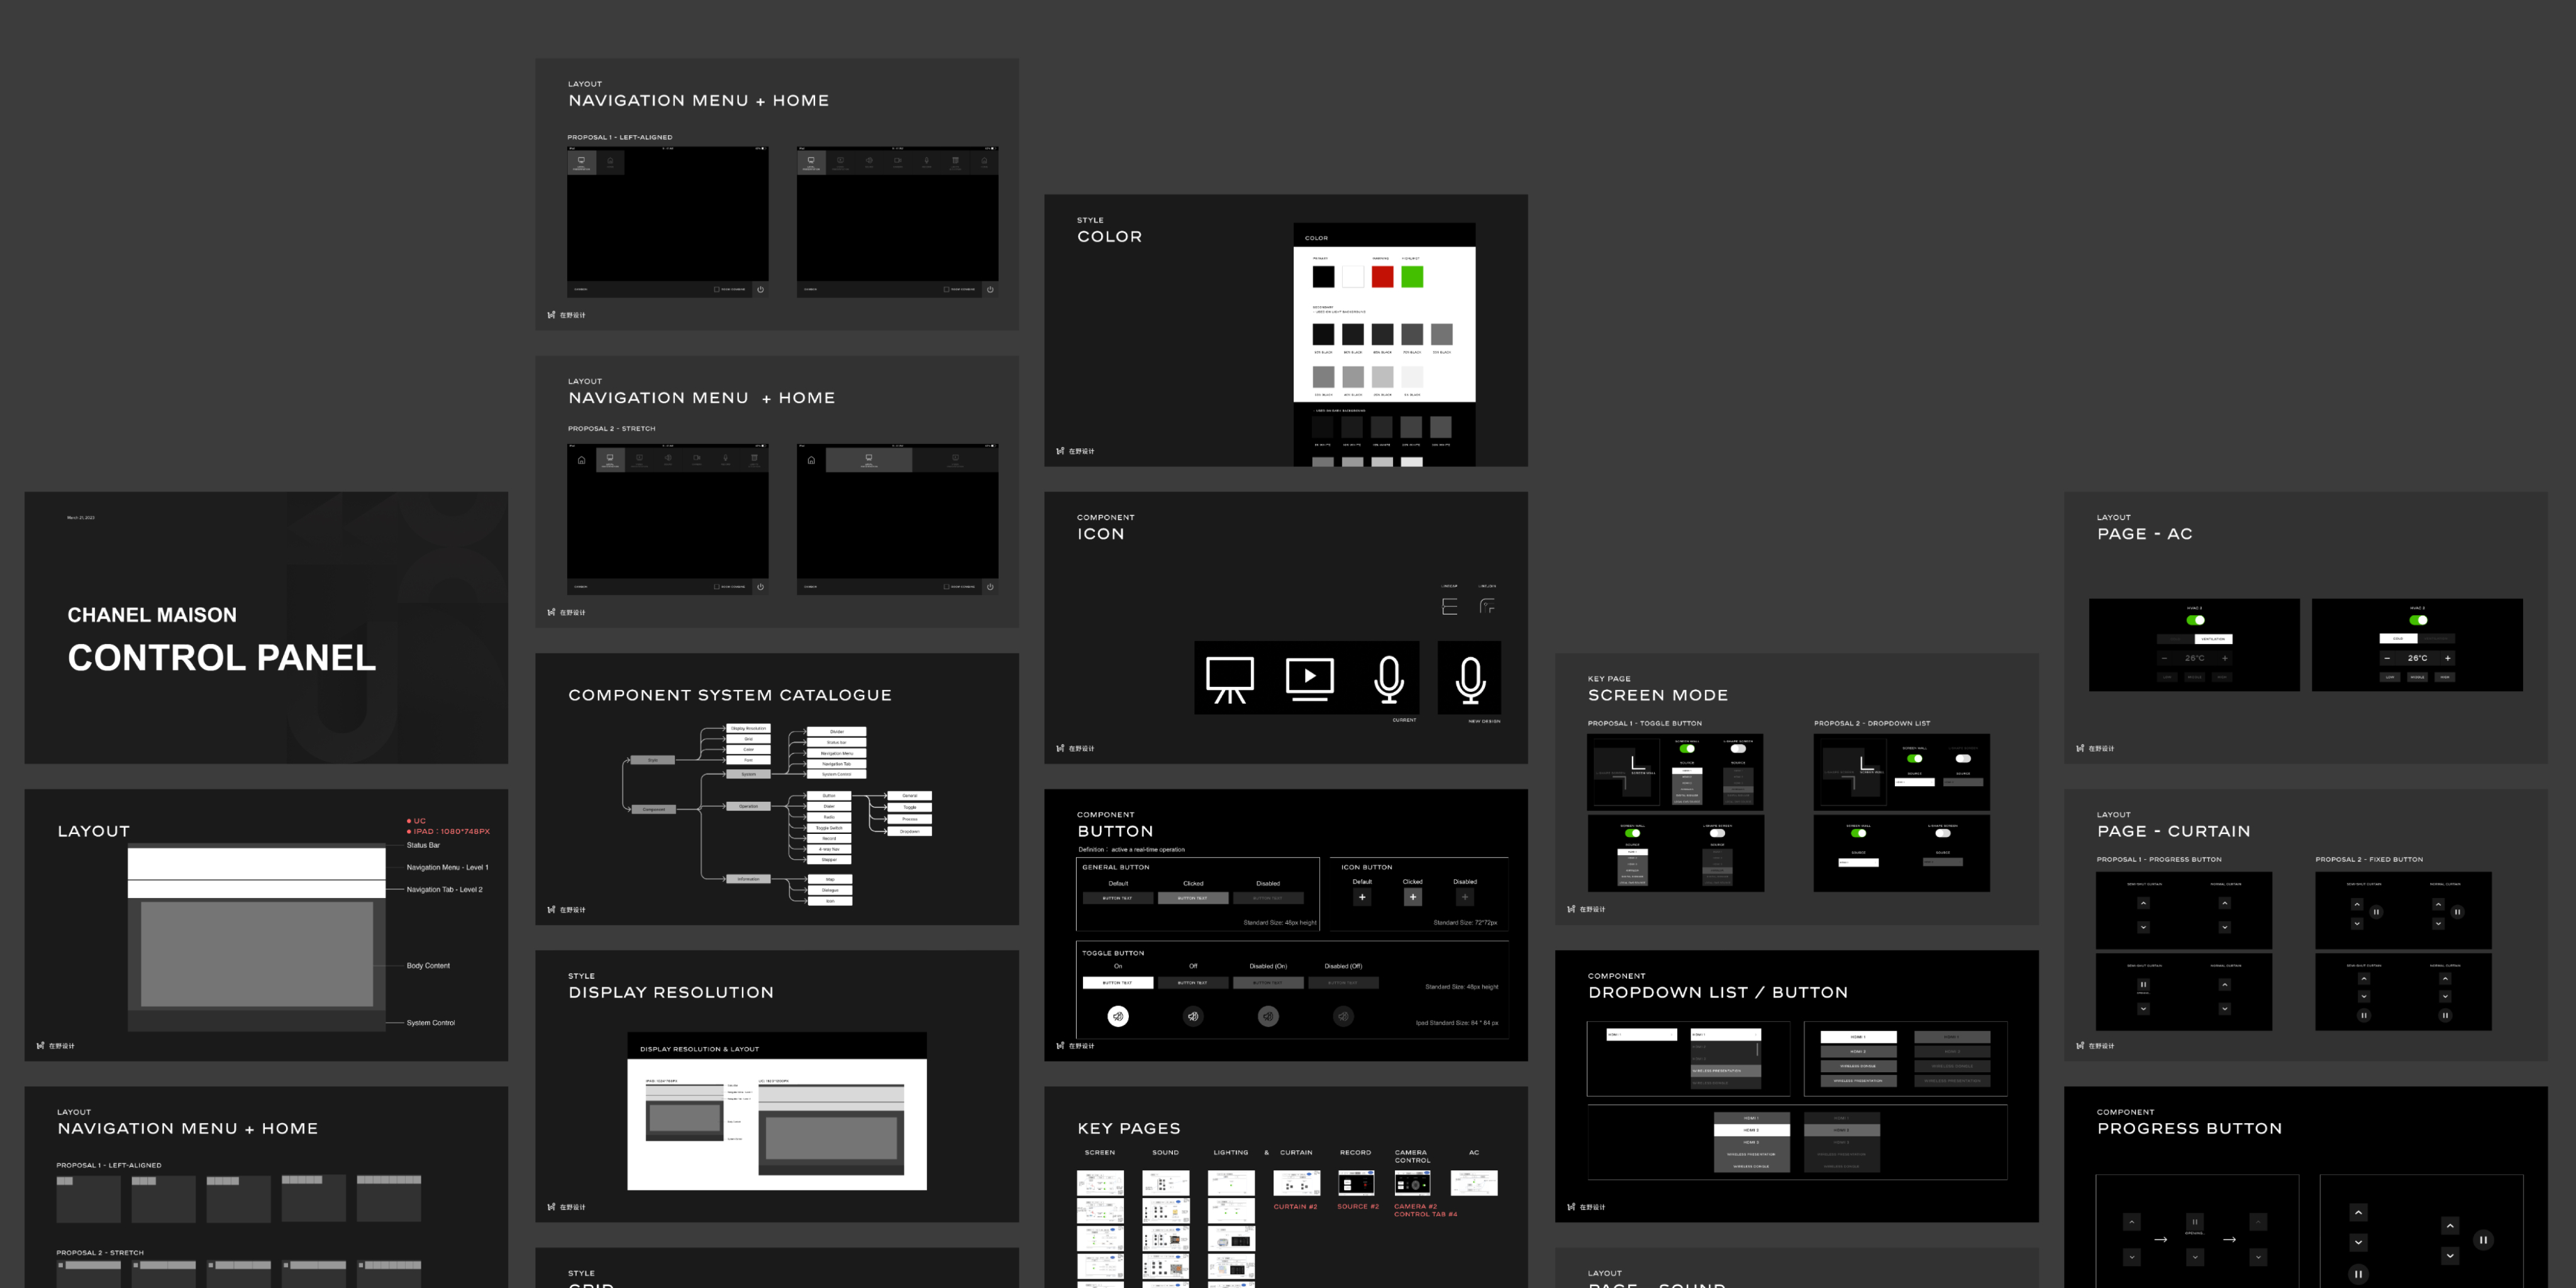Select the Ventilation tab in left AC mockup
This screenshot has width=2576, height=1288.
tap(2213, 639)
